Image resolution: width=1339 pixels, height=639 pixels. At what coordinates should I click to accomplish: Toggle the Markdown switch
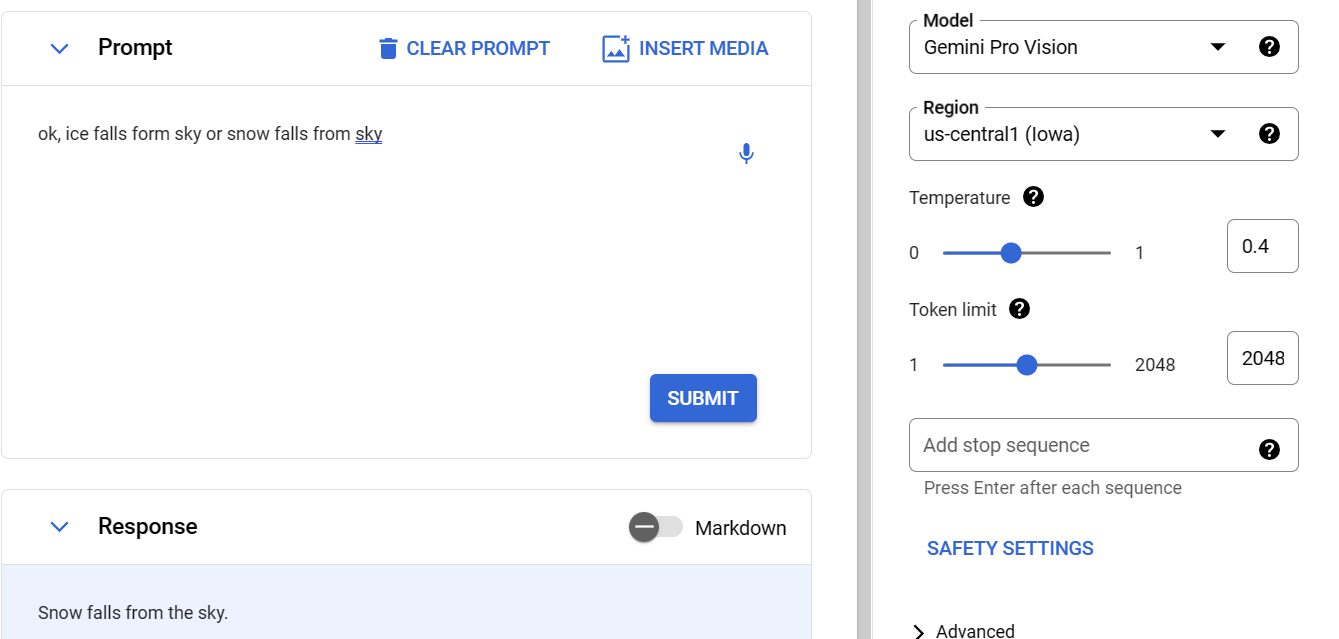pyautogui.click(x=655, y=527)
